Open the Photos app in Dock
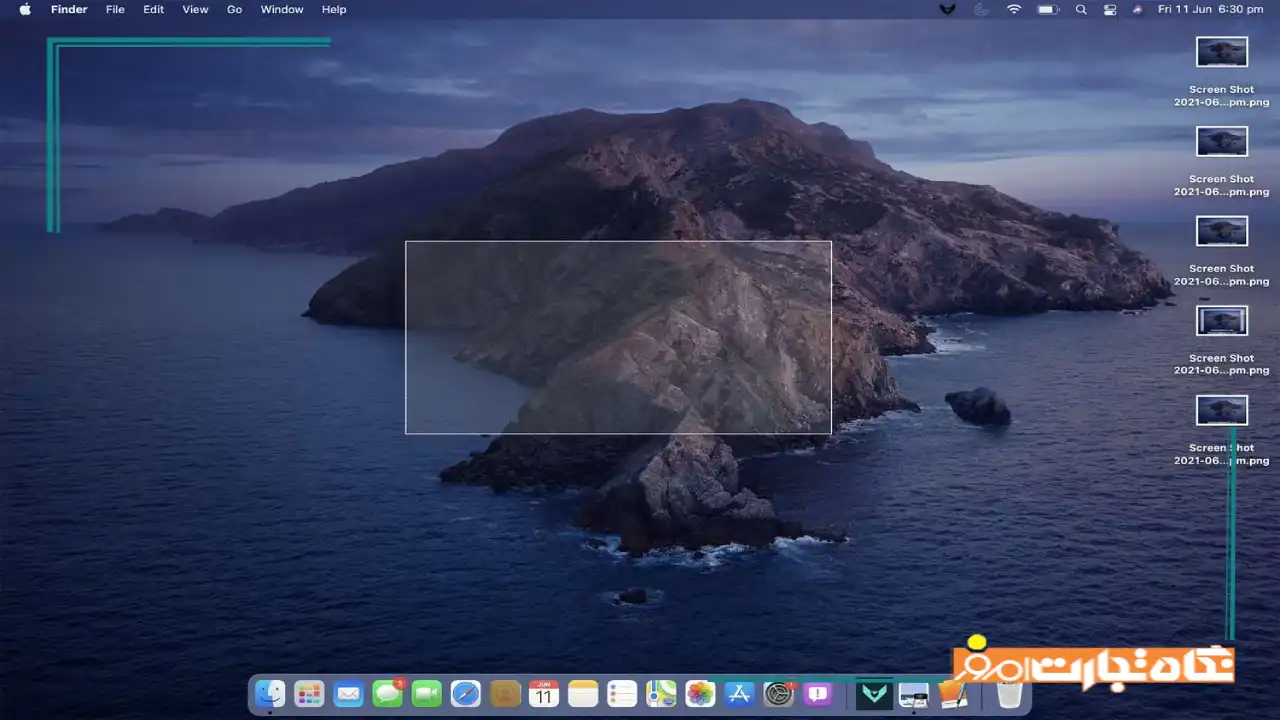Screen dimensions: 1280x720 coord(700,693)
